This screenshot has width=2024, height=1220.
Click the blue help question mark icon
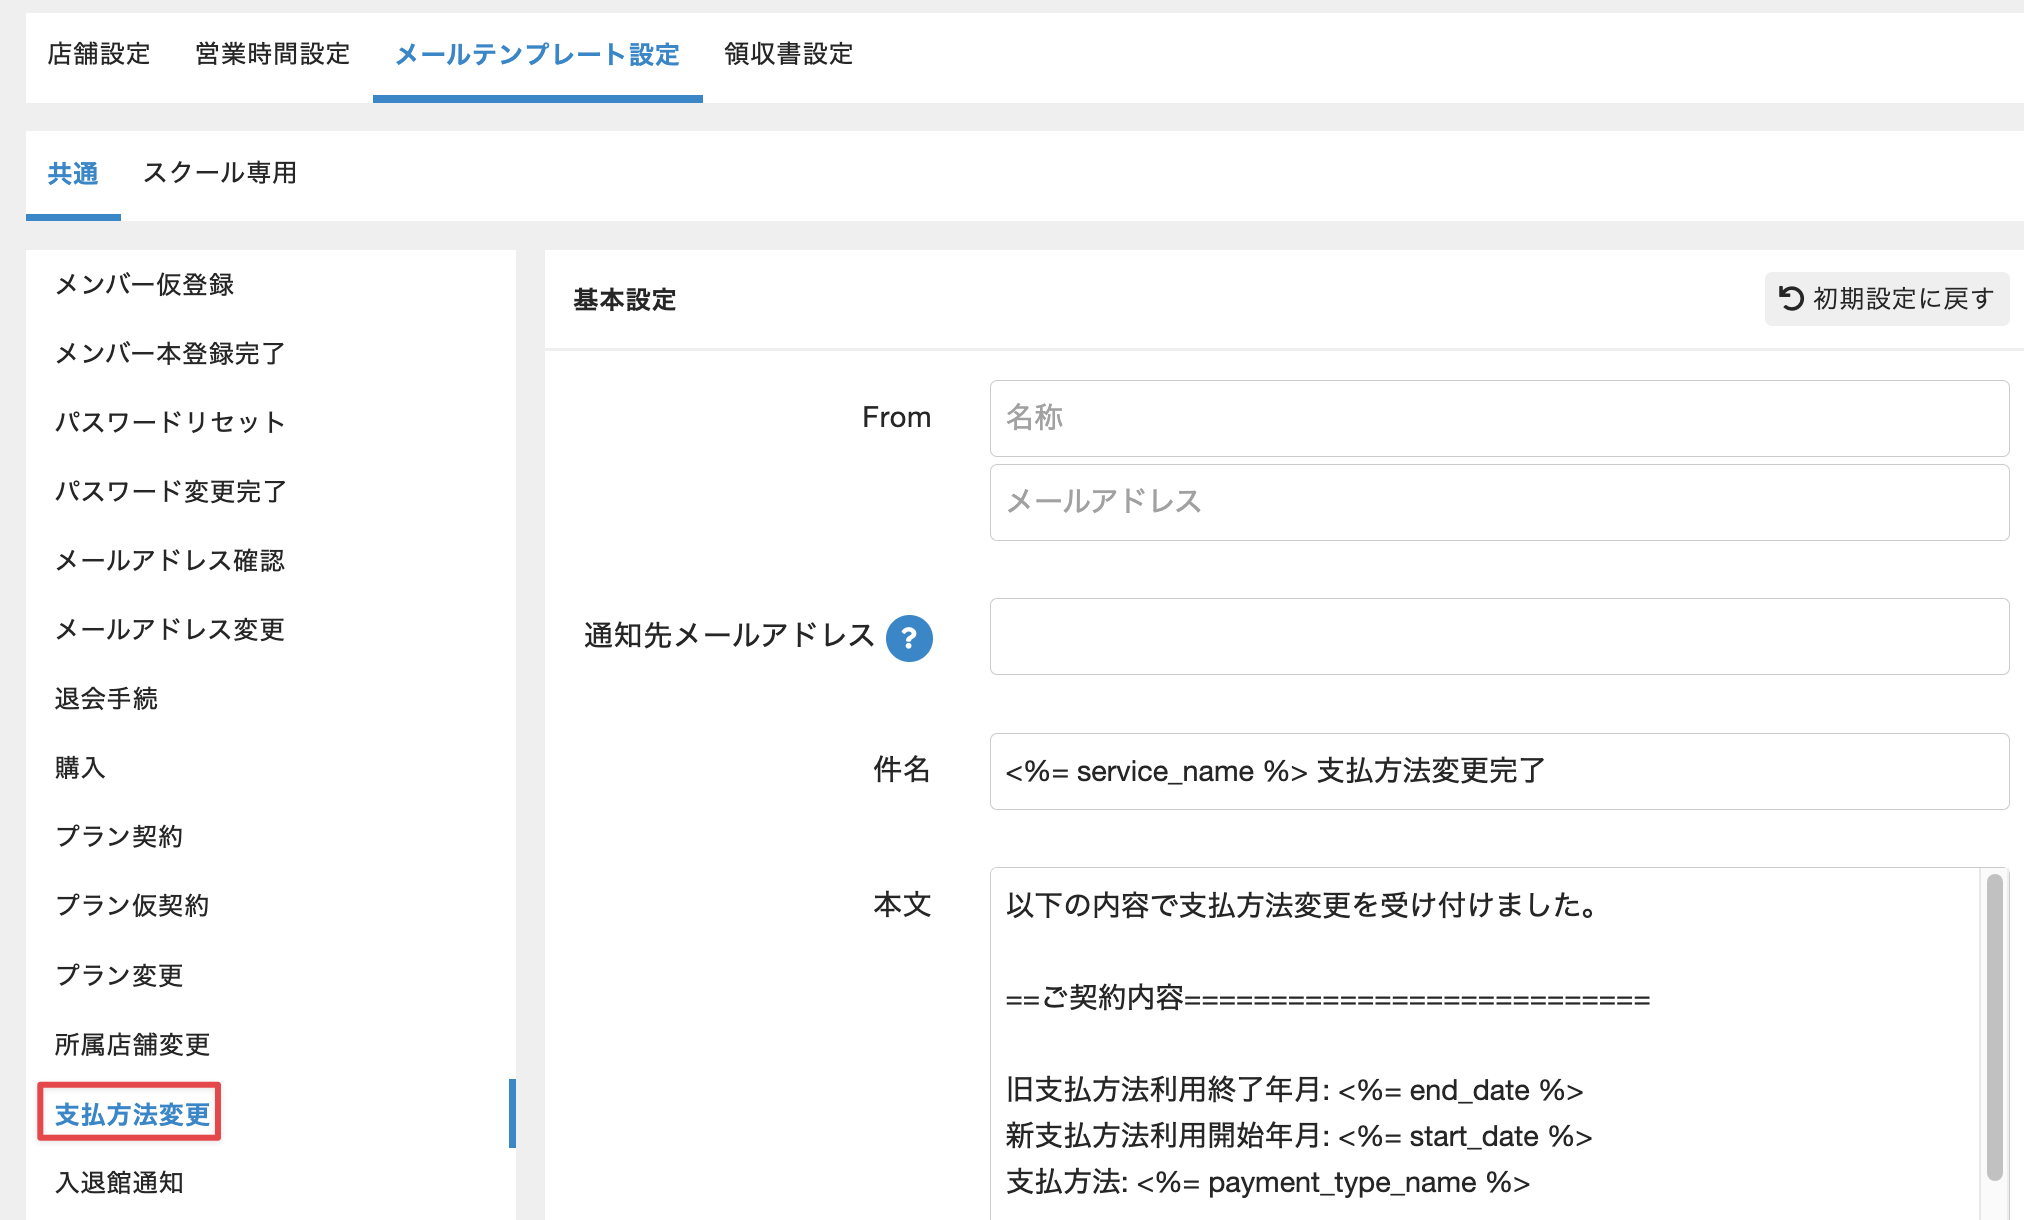(x=909, y=638)
